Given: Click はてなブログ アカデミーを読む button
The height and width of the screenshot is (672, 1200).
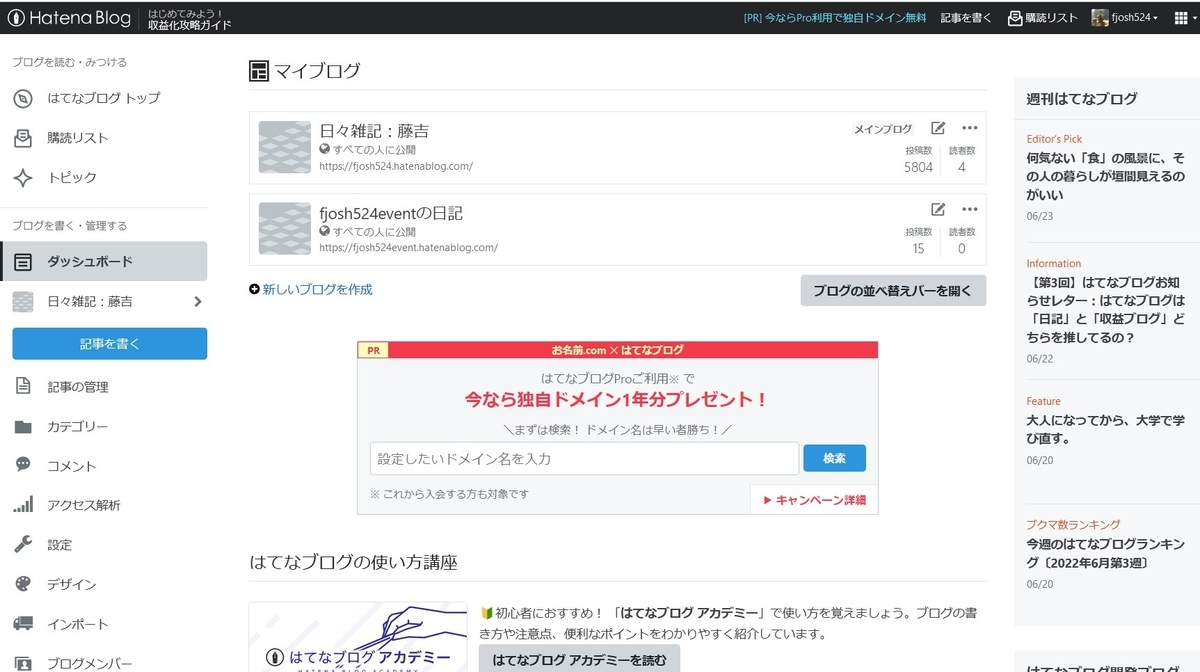Looking at the screenshot, I should coord(579,660).
